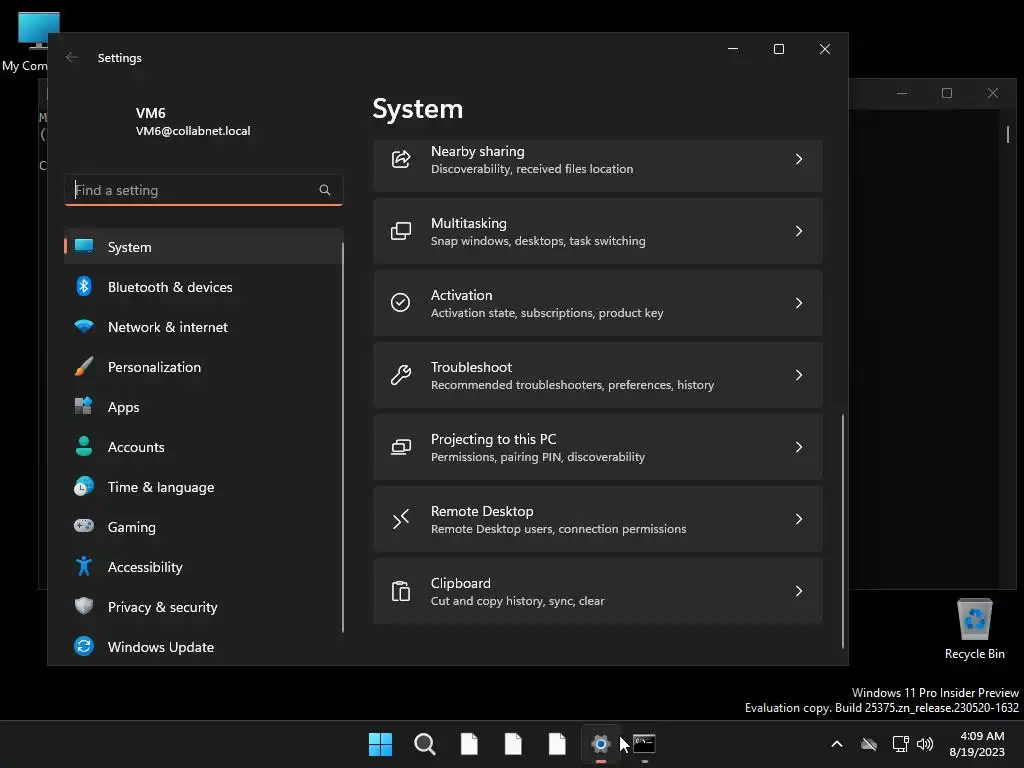Viewport: 1024px width, 768px height.
Task: Click the network tray icon
Action: (x=900, y=744)
